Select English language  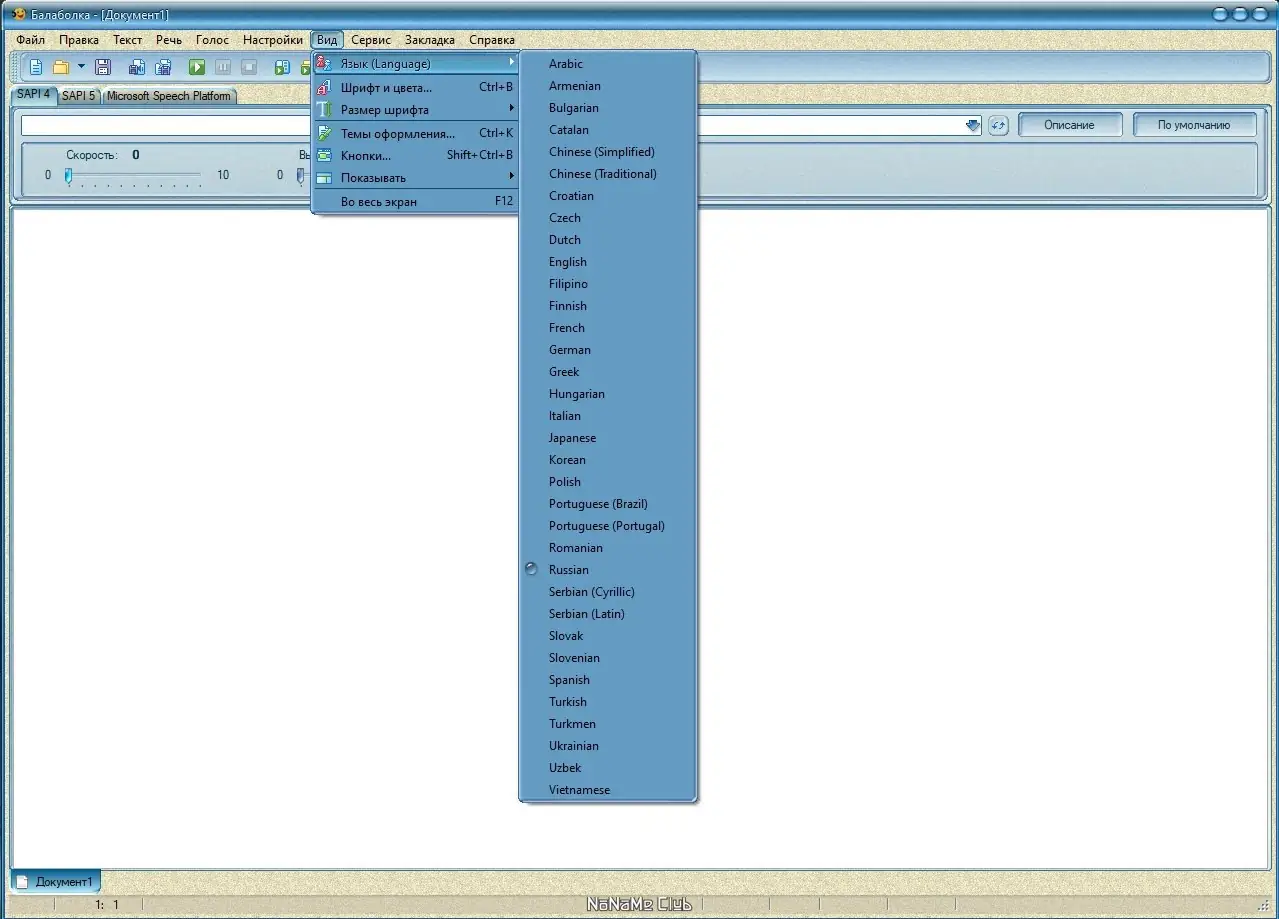click(607, 262)
